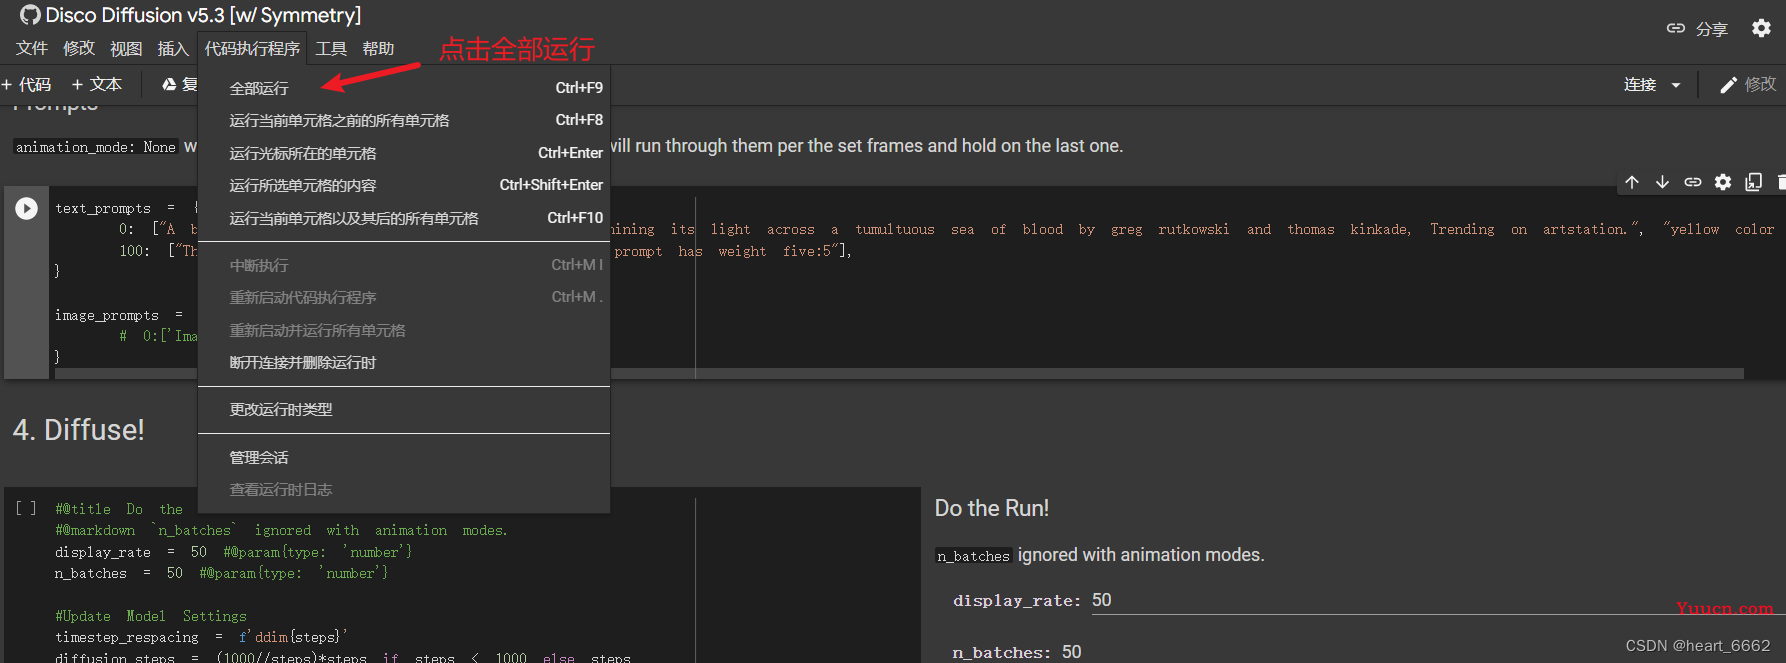Viewport: 1786px width, 663px height.
Task: Click the timestep_respacing code line
Action: point(202,637)
